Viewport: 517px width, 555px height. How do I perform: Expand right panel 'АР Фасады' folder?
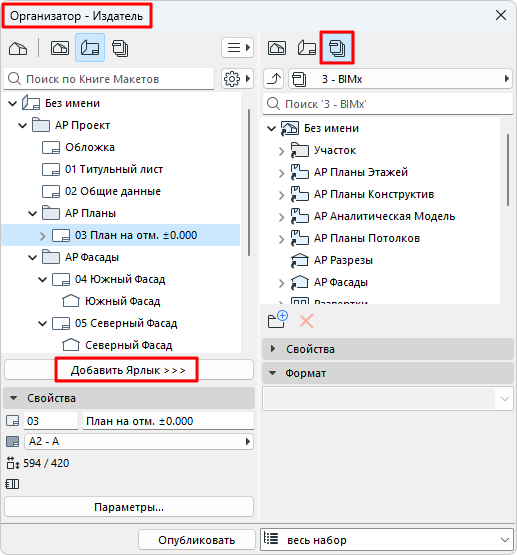point(281,283)
